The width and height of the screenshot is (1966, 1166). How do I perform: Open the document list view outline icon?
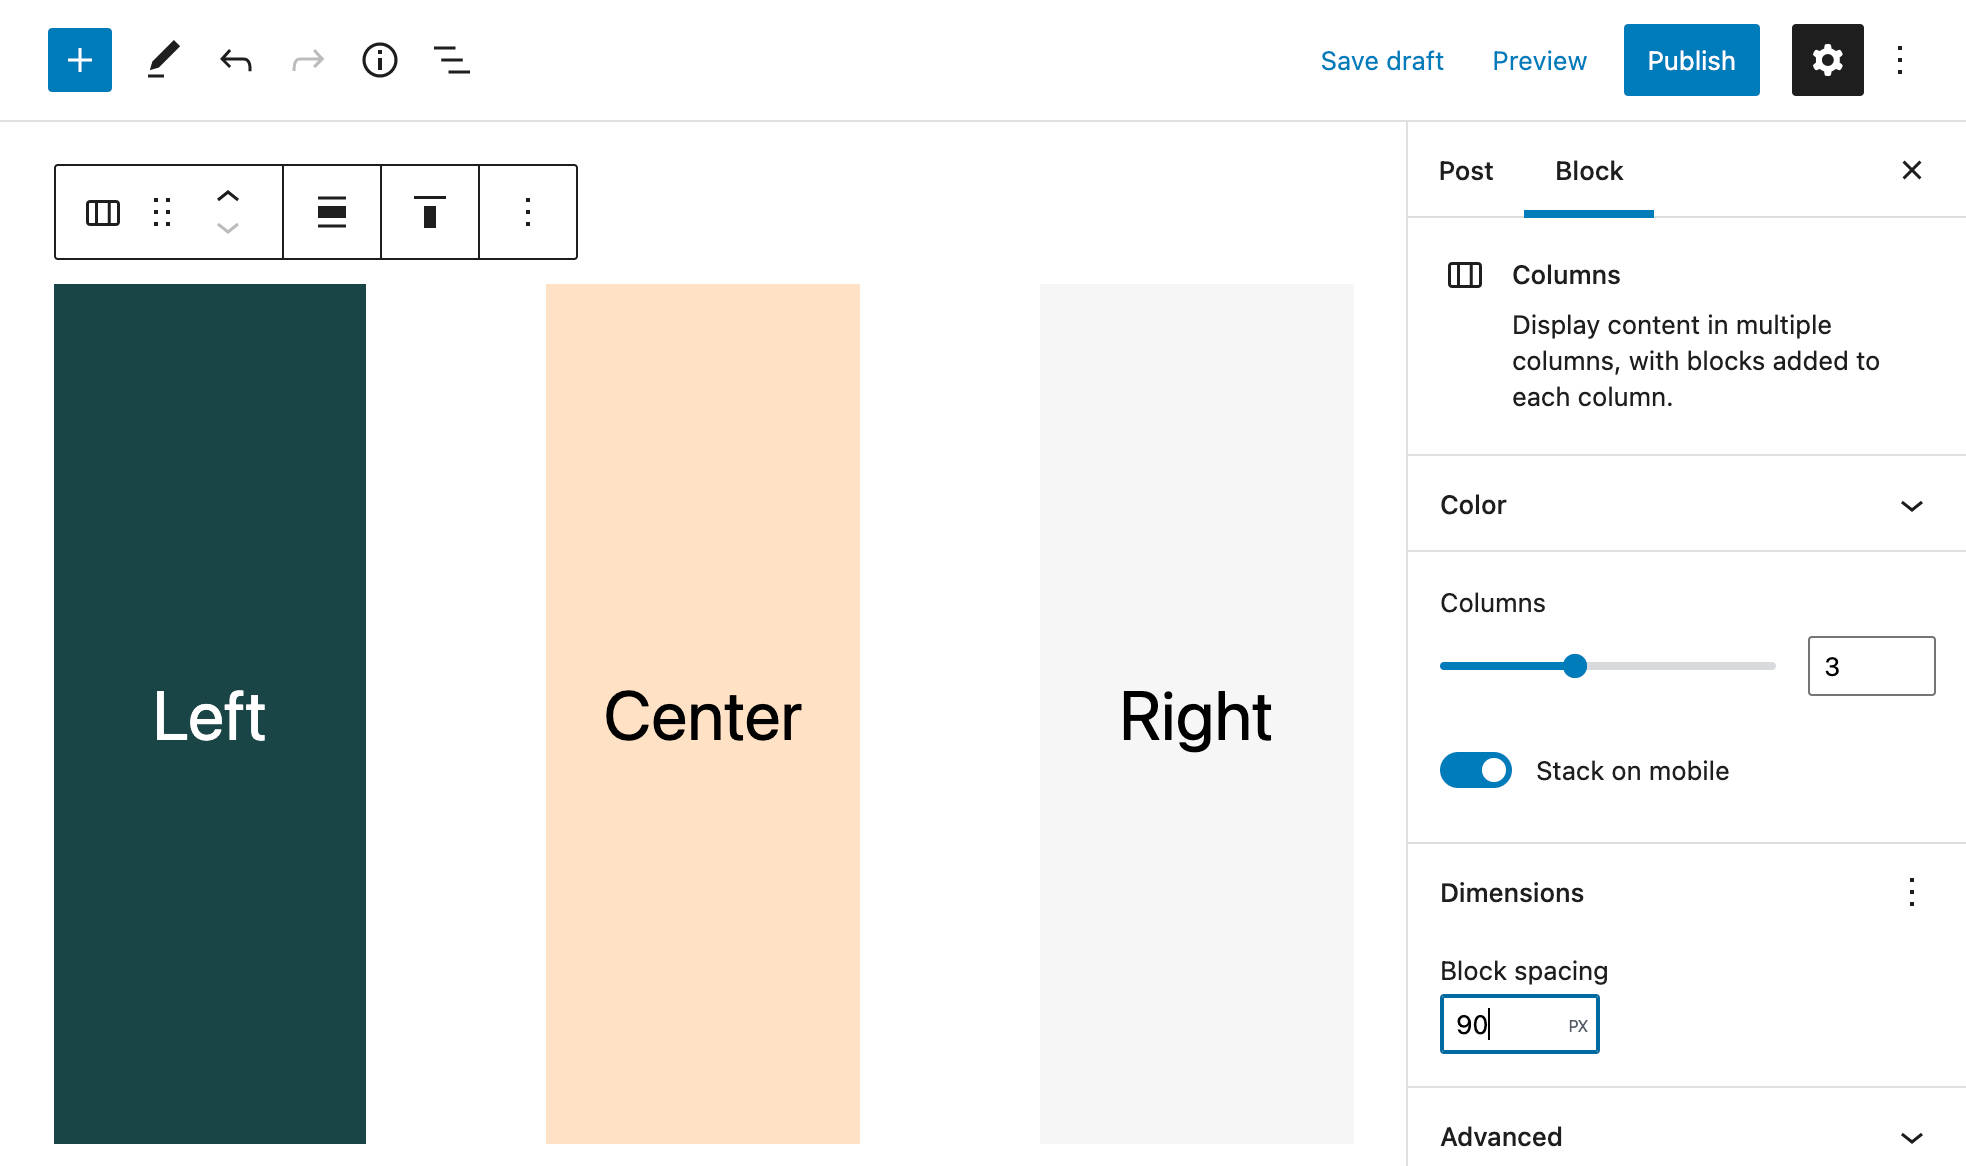tap(451, 60)
